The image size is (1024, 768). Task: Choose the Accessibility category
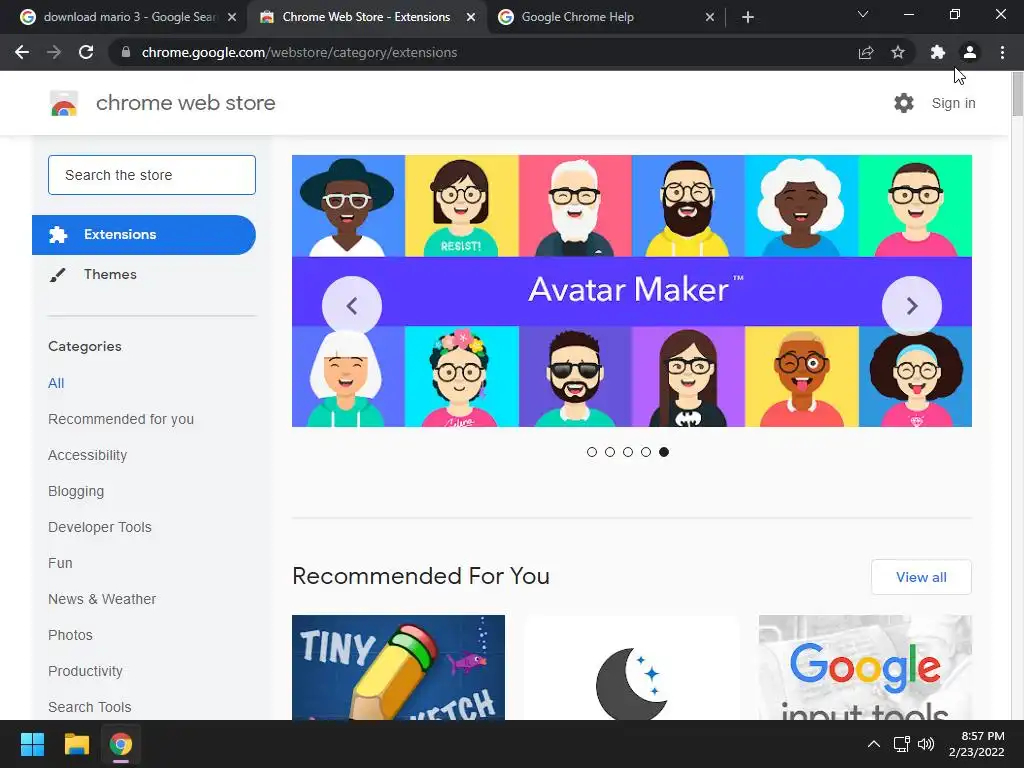pos(88,455)
